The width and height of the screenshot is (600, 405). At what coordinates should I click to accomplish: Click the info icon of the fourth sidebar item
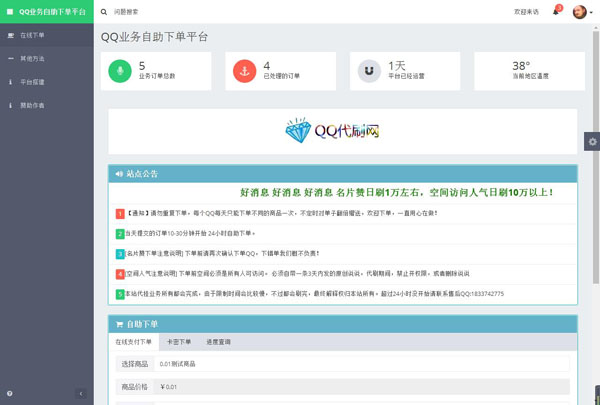click(x=10, y=105)
